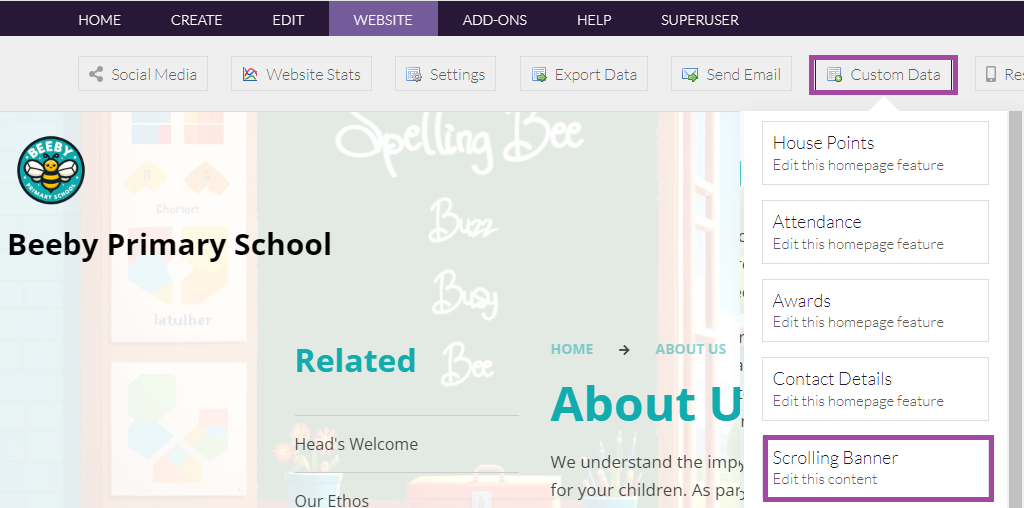Switch to the CREATE tab
The image size is (1024, 508).
point(196,19)
